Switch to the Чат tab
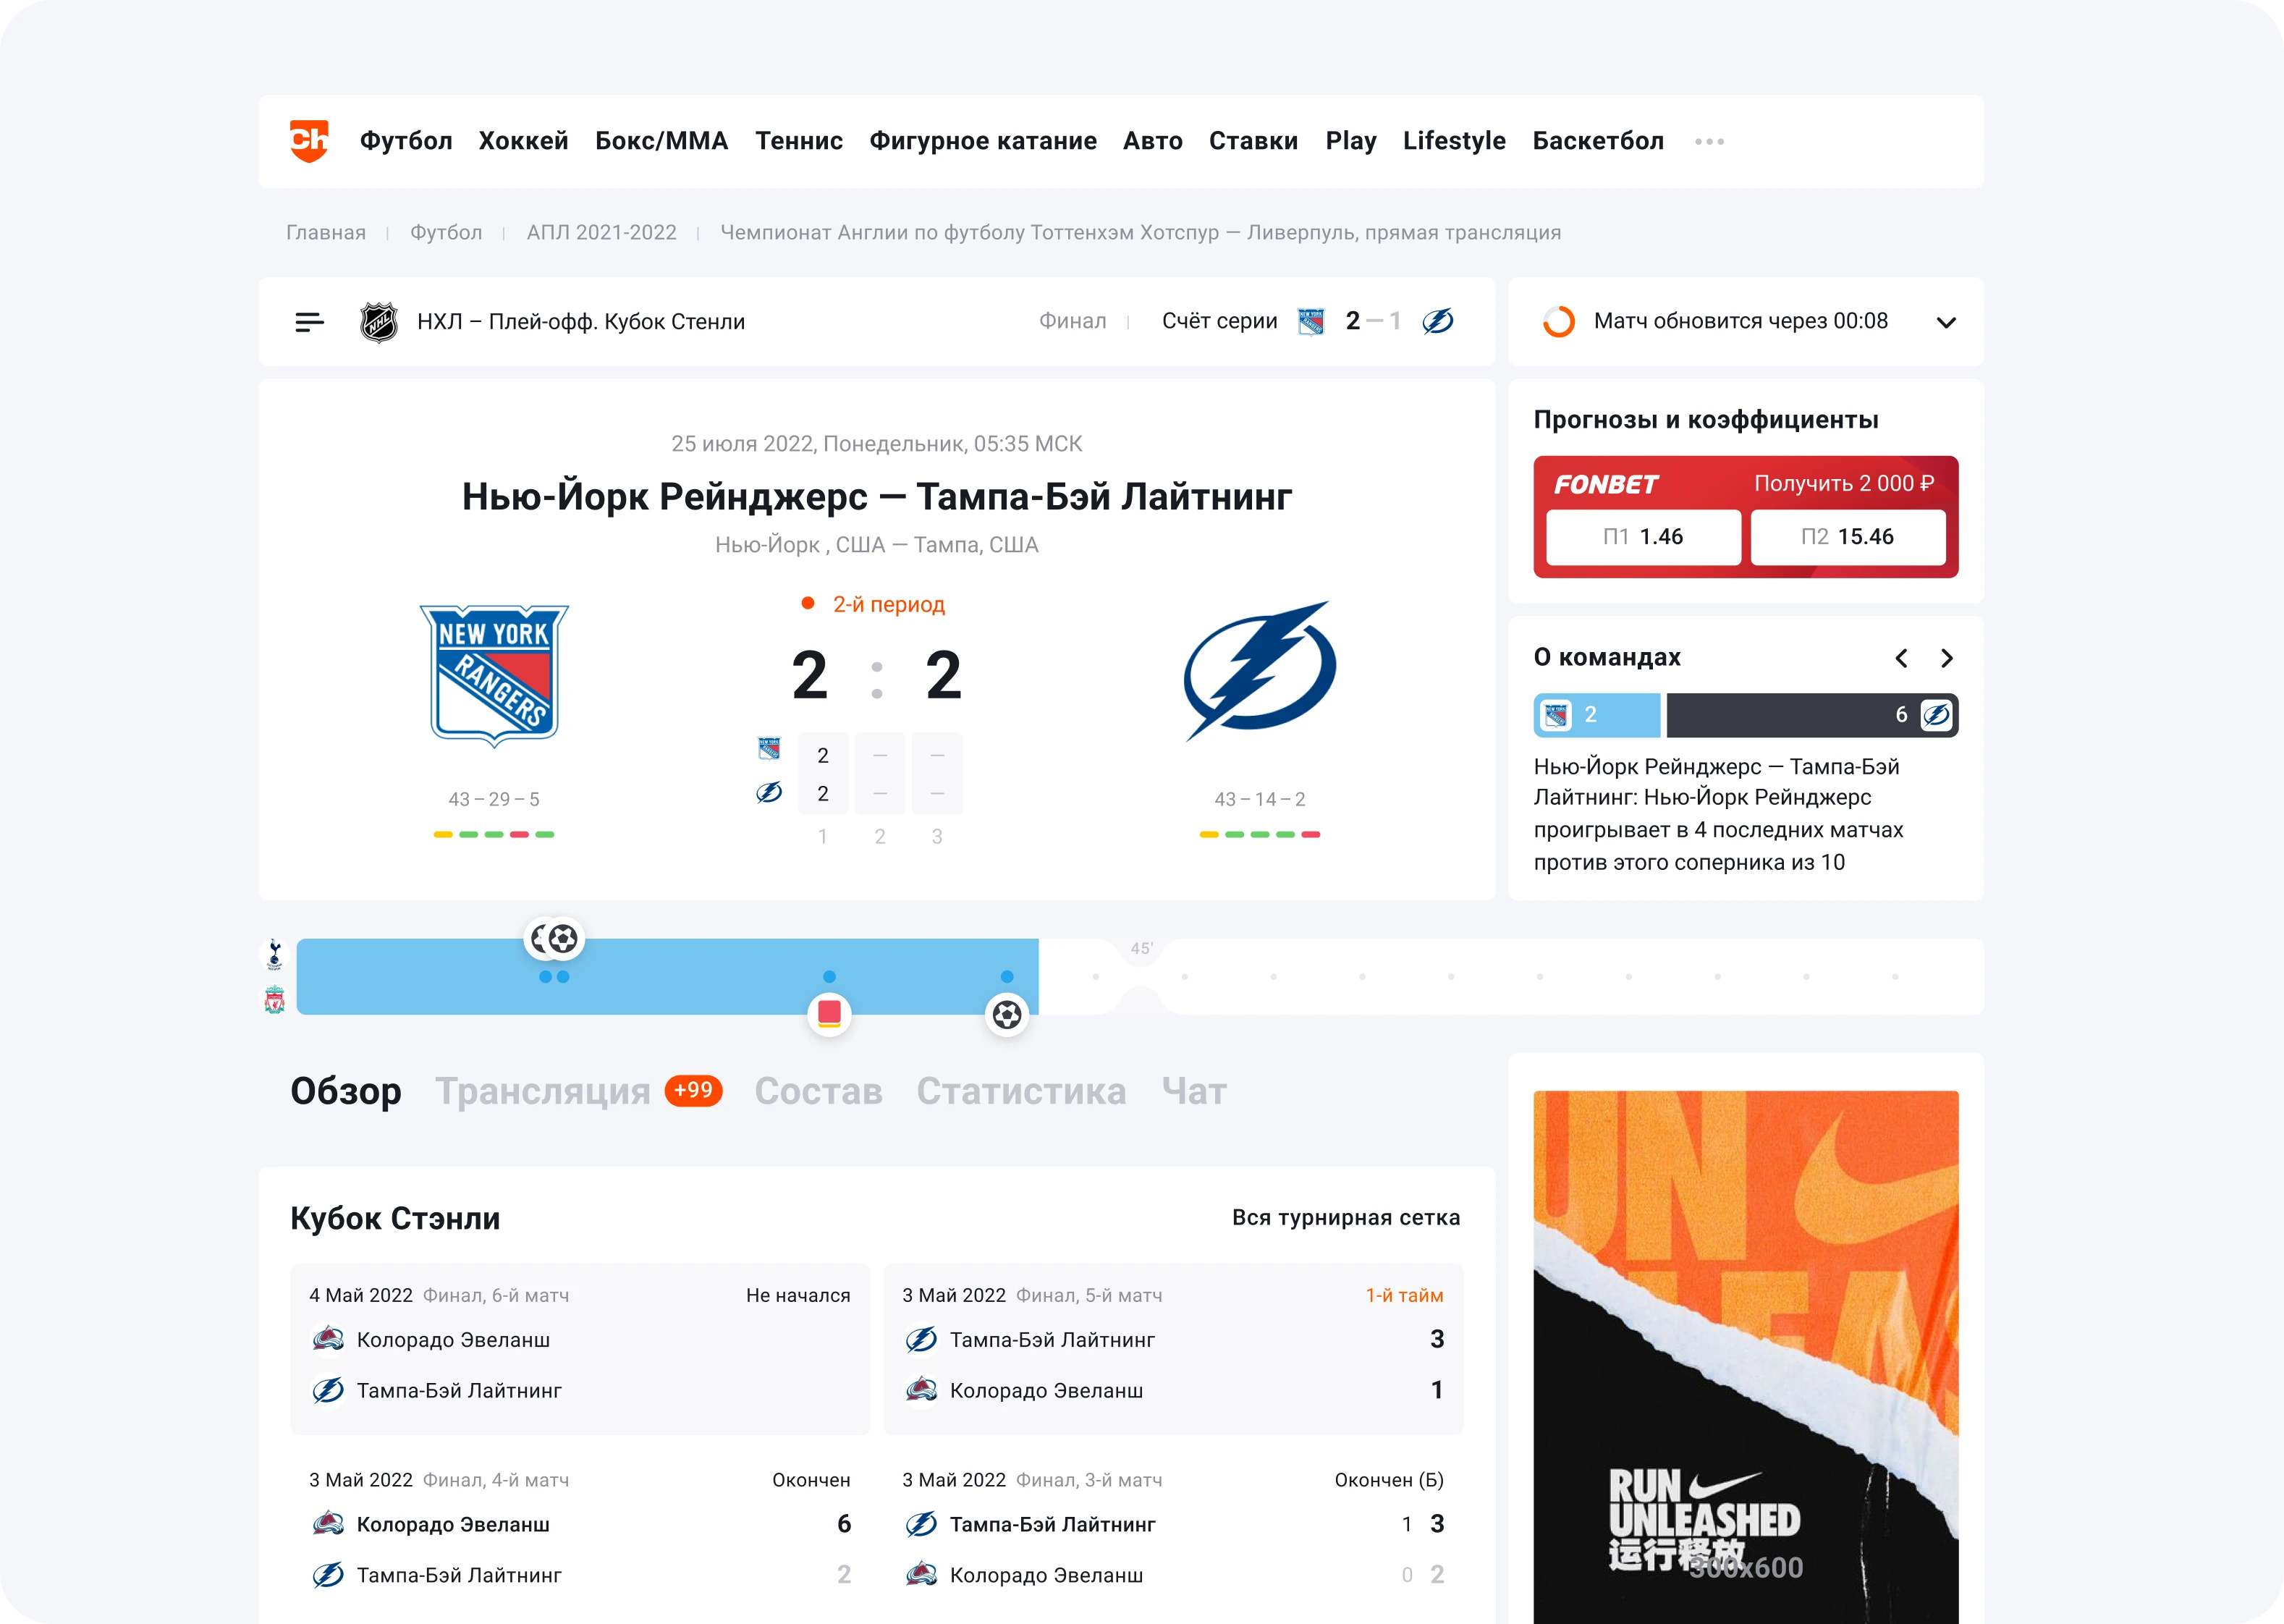 [1194, 1091]
